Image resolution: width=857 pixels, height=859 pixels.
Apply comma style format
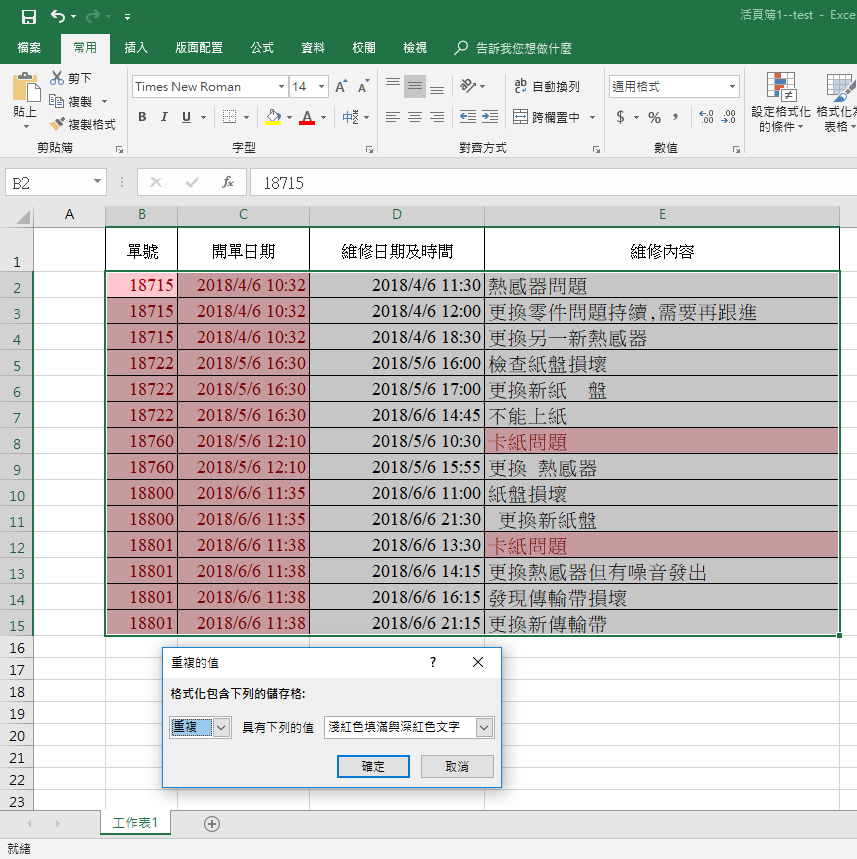point(676,117)
